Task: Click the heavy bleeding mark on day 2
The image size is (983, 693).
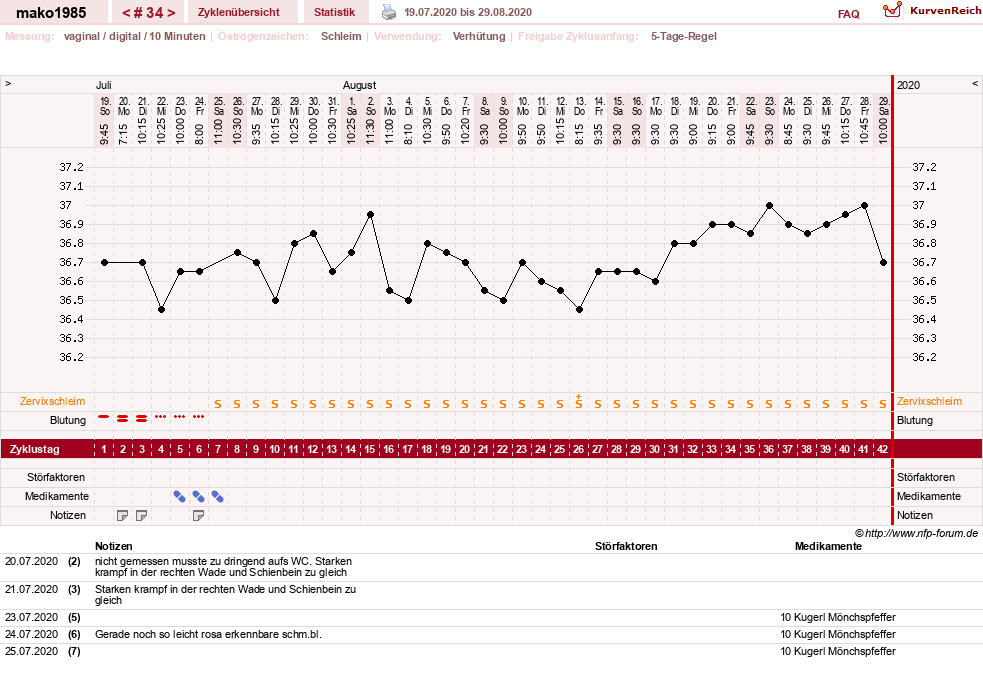Action: pos(123,418)
